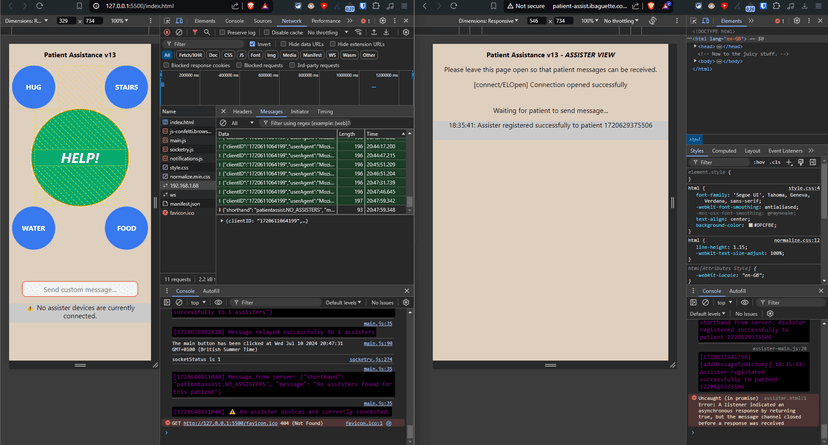Create live expression with eye icon in left console

tap(218, 302)
